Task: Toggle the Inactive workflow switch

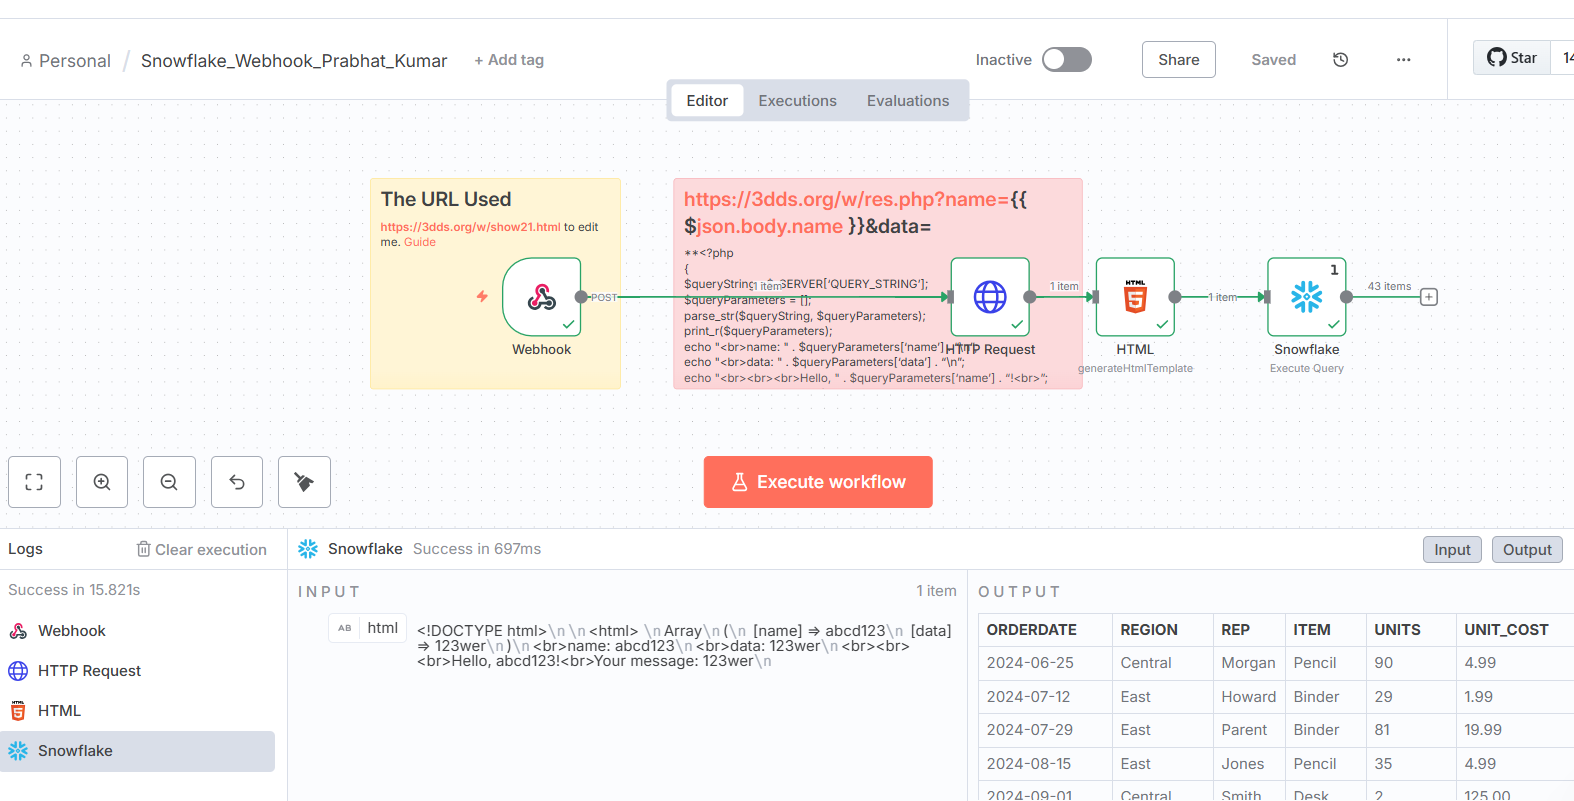Action: (x=1066, y=60)
